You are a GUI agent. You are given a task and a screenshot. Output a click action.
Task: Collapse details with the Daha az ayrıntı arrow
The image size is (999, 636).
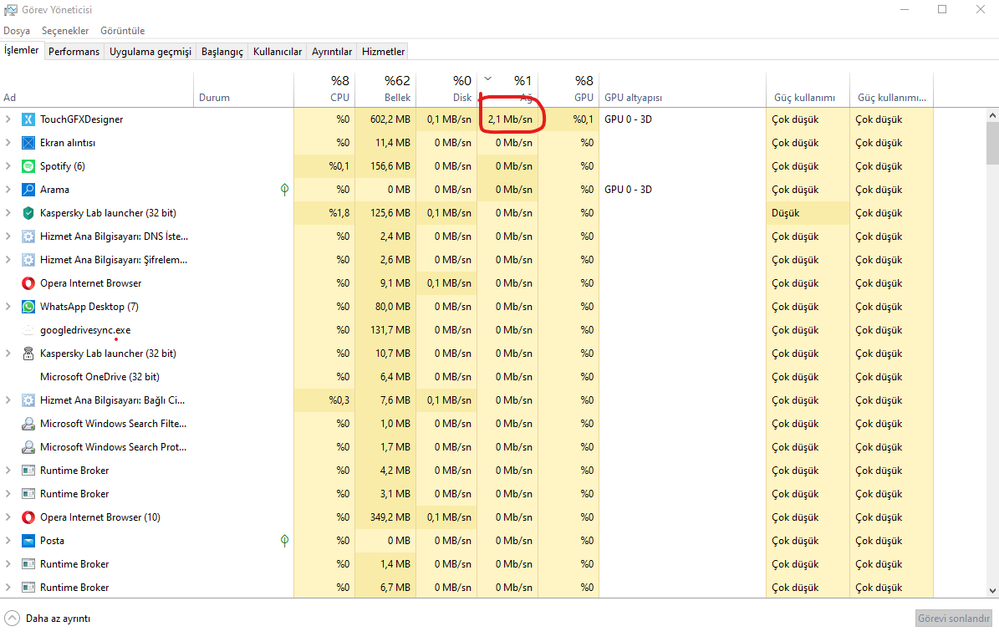click(x=11, y=618)
